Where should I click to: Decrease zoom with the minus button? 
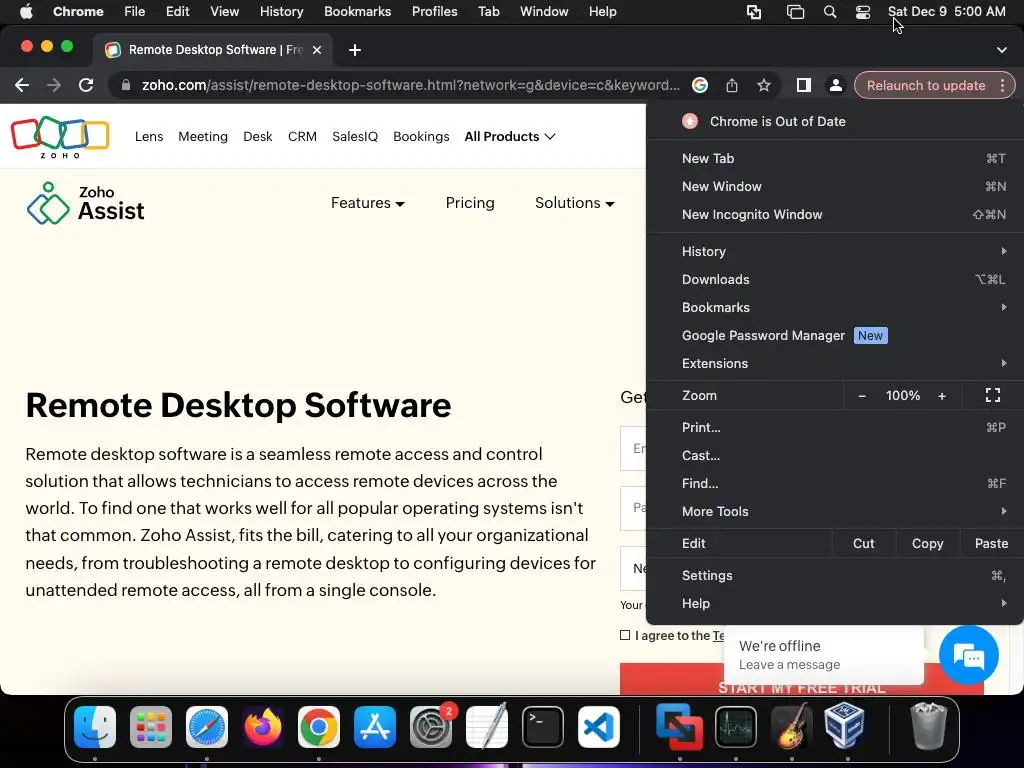tap(862, 396)
